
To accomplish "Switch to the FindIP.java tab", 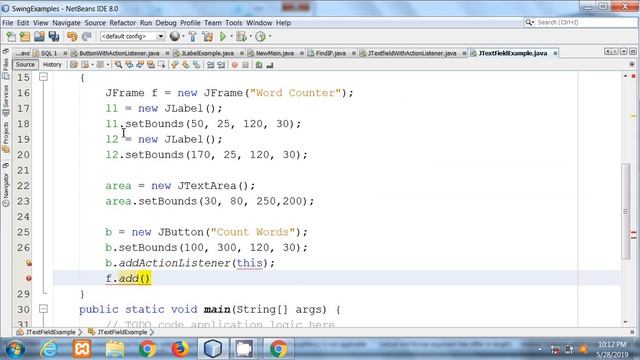I will click(331, 53).
